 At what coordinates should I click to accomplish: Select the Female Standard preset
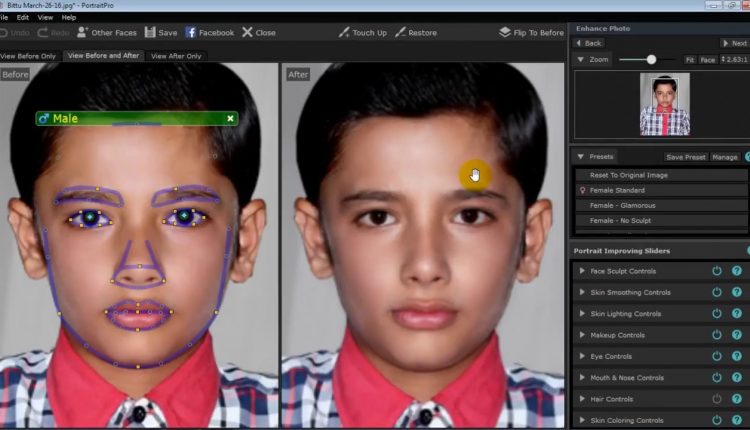[x=661, y=190]
